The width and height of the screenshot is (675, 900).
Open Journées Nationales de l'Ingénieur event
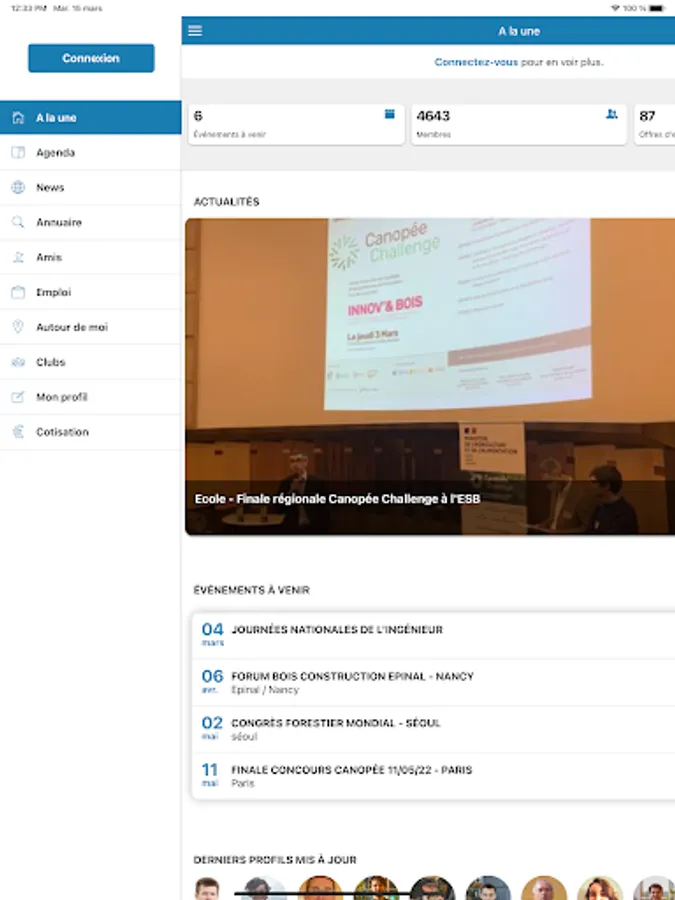click(433, 636)
